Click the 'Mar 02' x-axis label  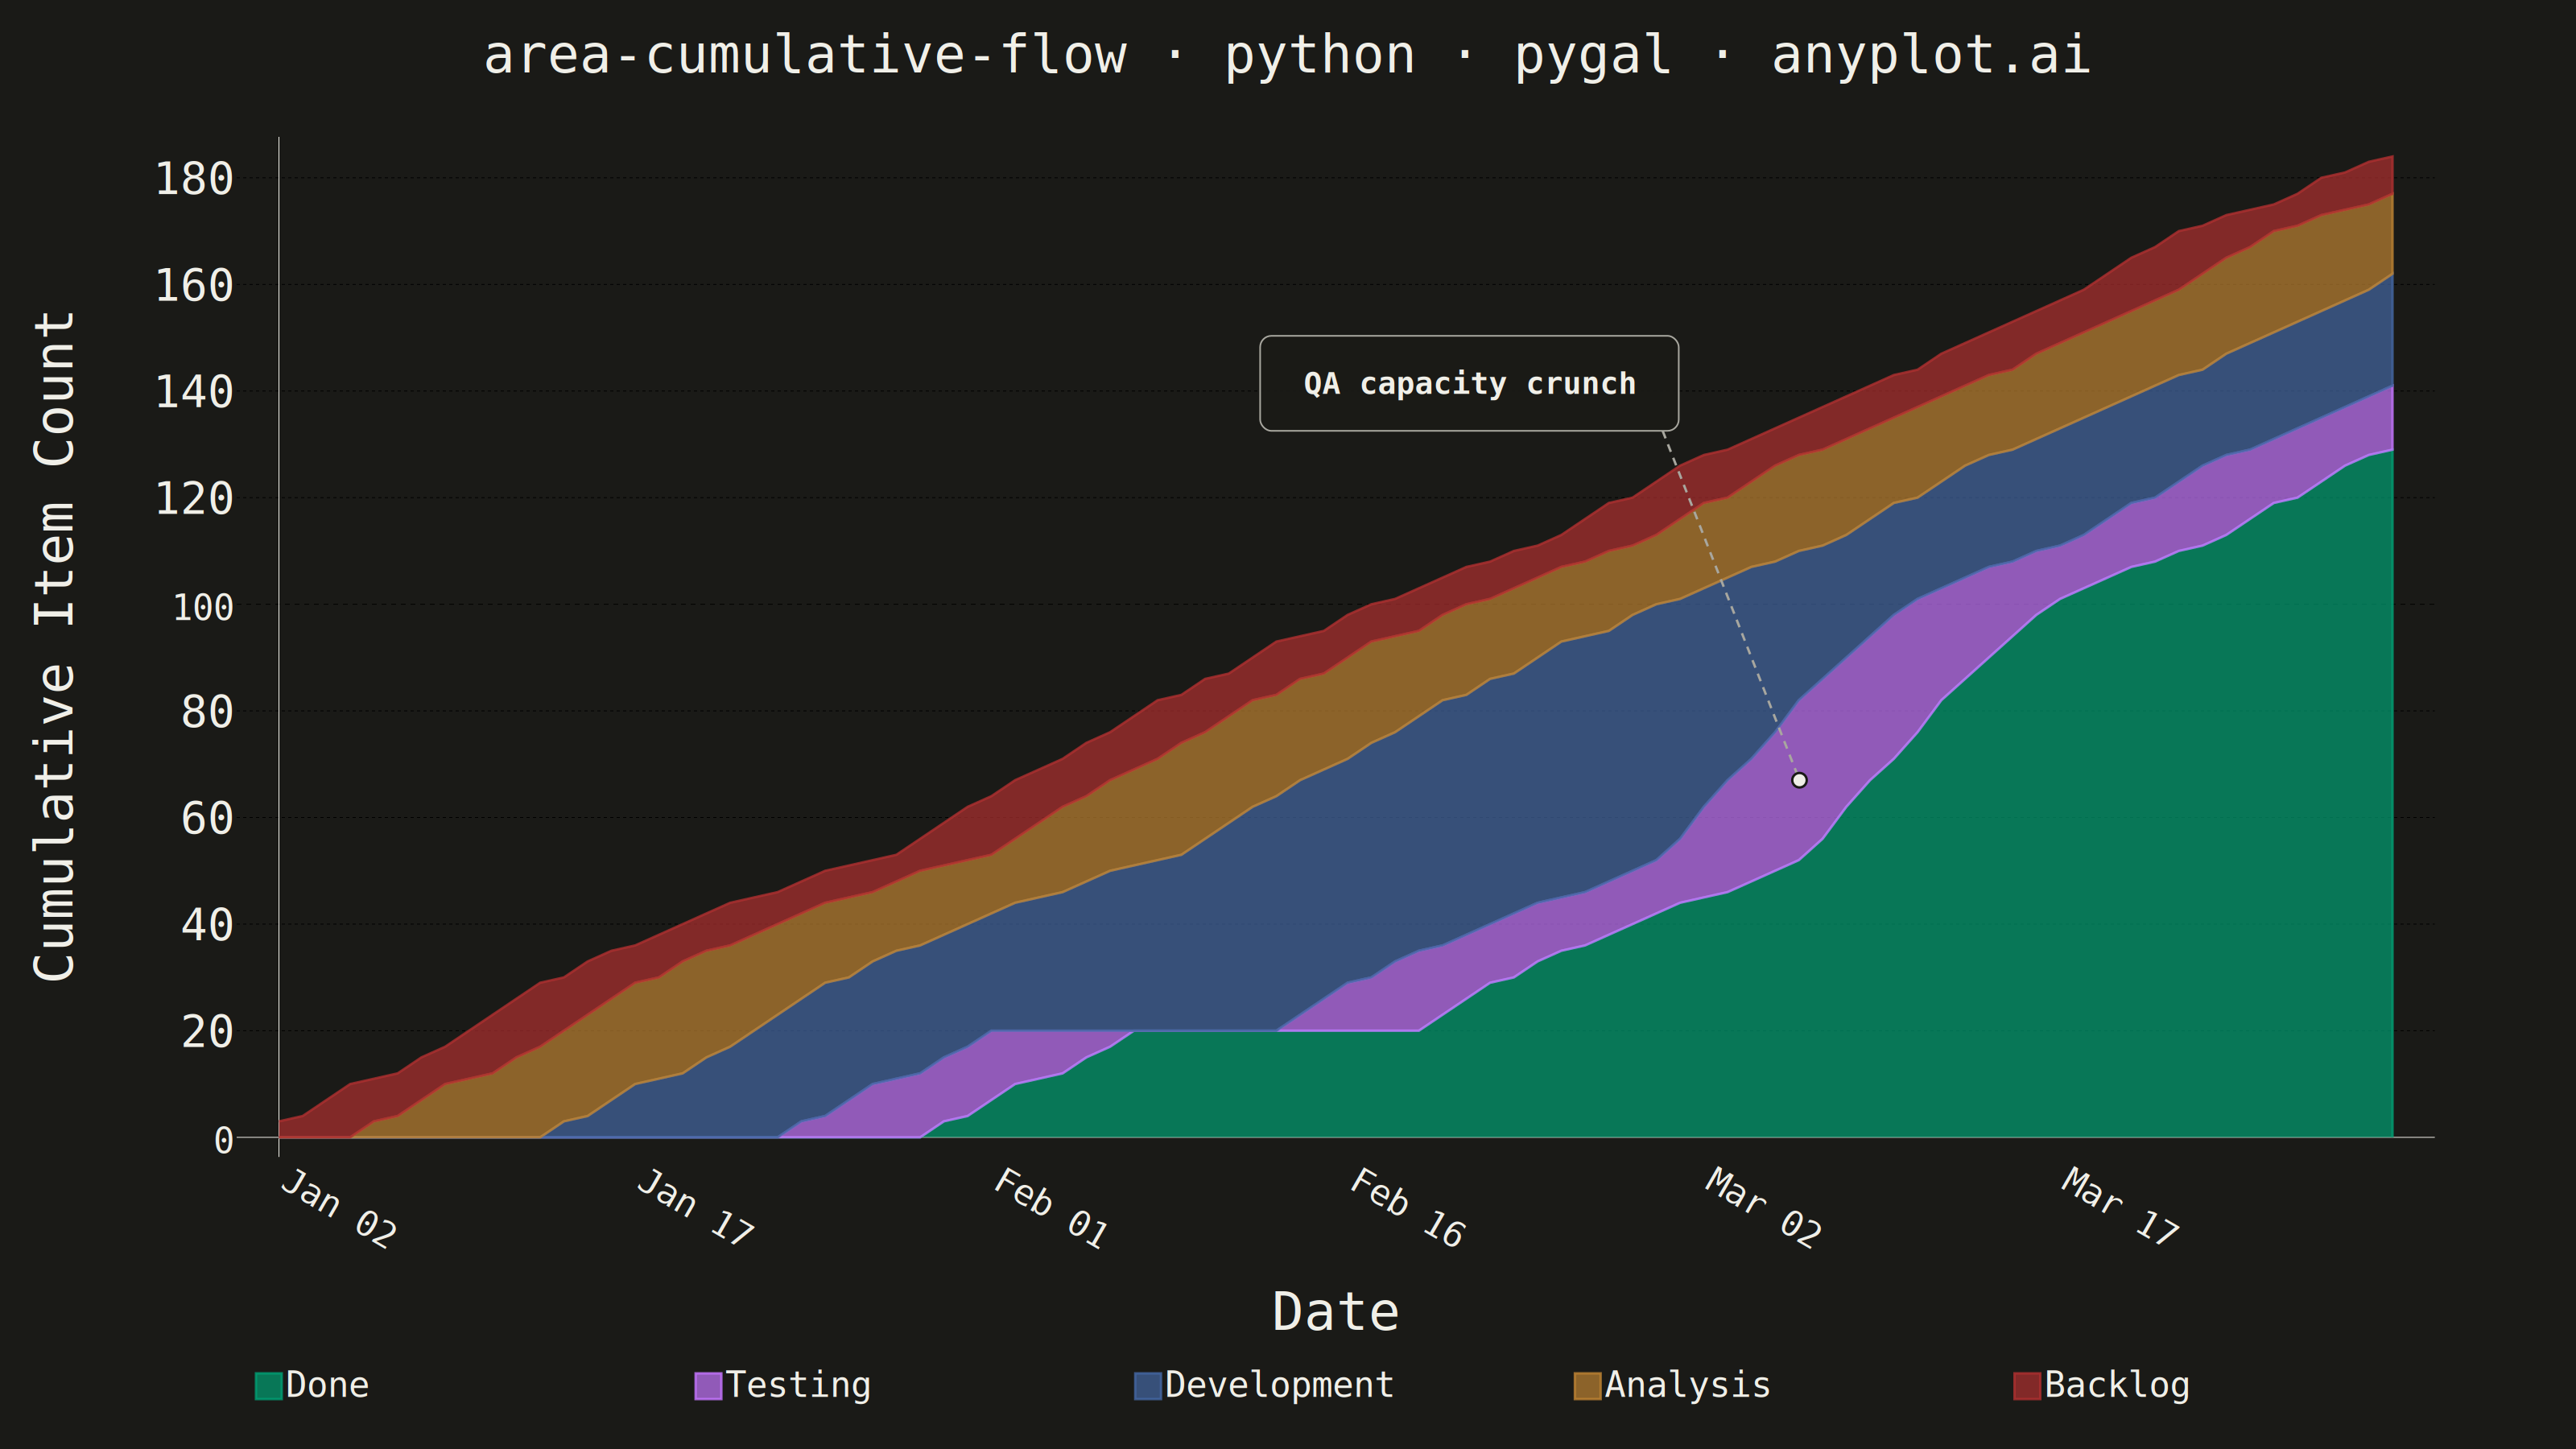1764,1208
